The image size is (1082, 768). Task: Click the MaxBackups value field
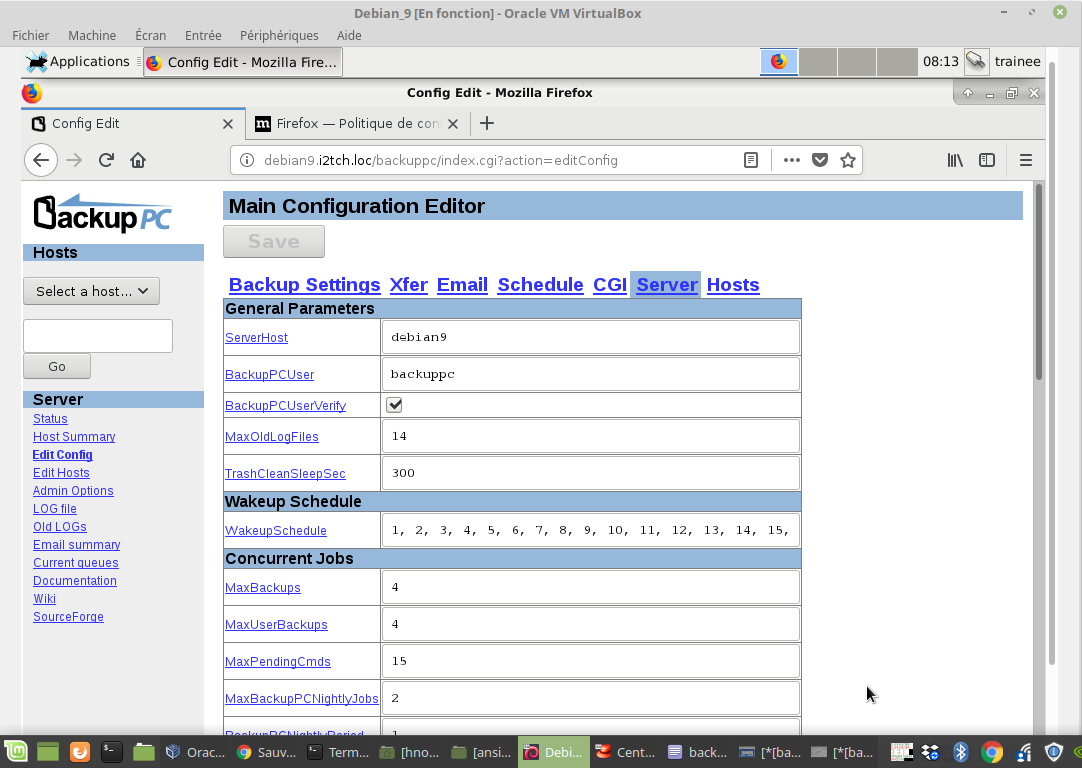click(x=590, y=587)
